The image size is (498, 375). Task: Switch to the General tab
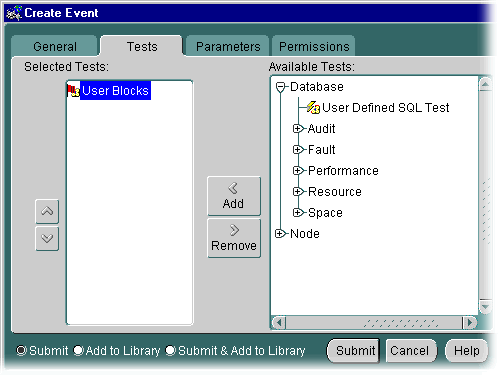(55, 46)
